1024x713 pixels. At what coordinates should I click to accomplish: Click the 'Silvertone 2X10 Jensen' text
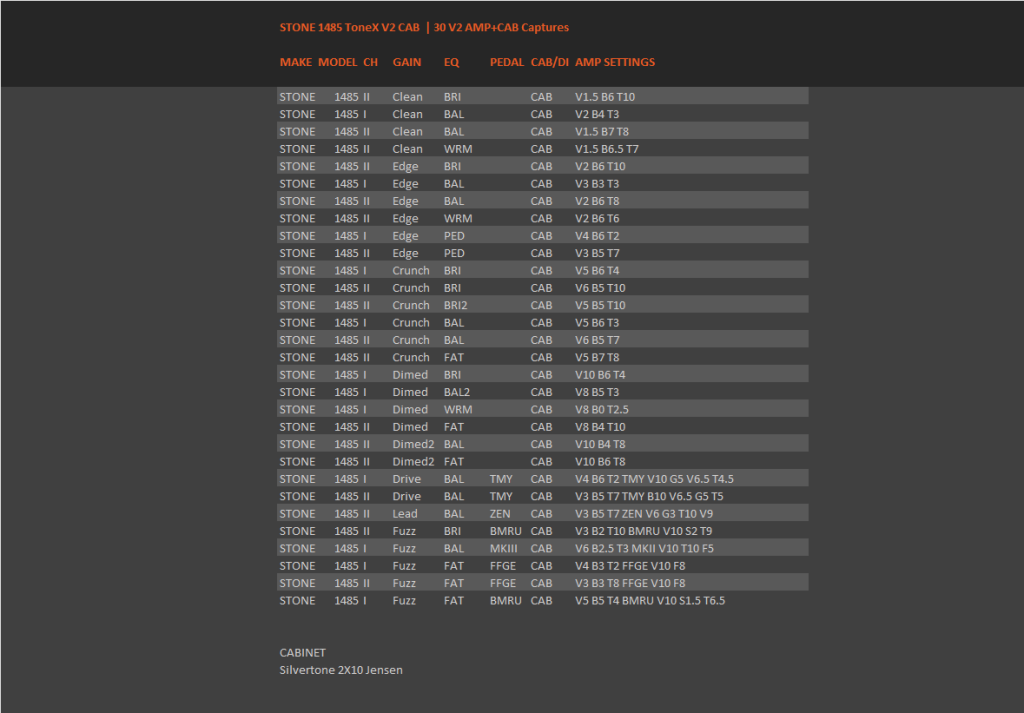click(x=341, y=670)
